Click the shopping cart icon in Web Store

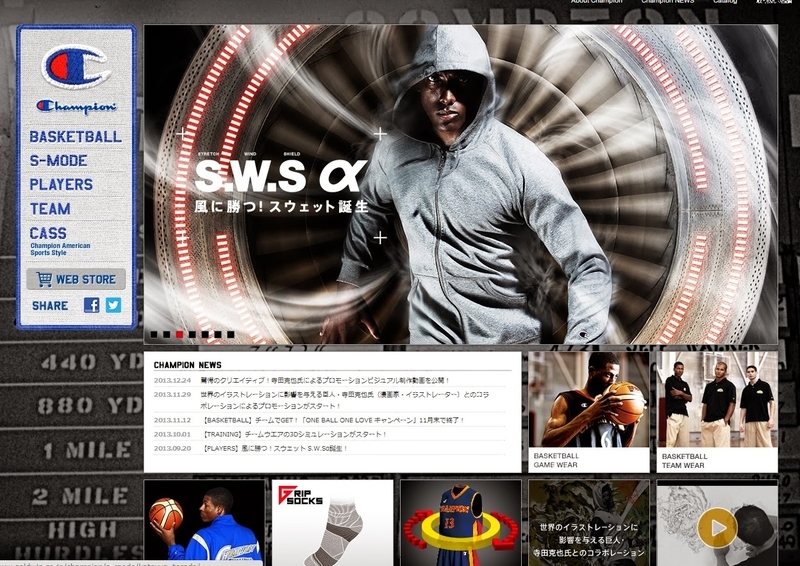pyautogui.click(x=44, y=279)
